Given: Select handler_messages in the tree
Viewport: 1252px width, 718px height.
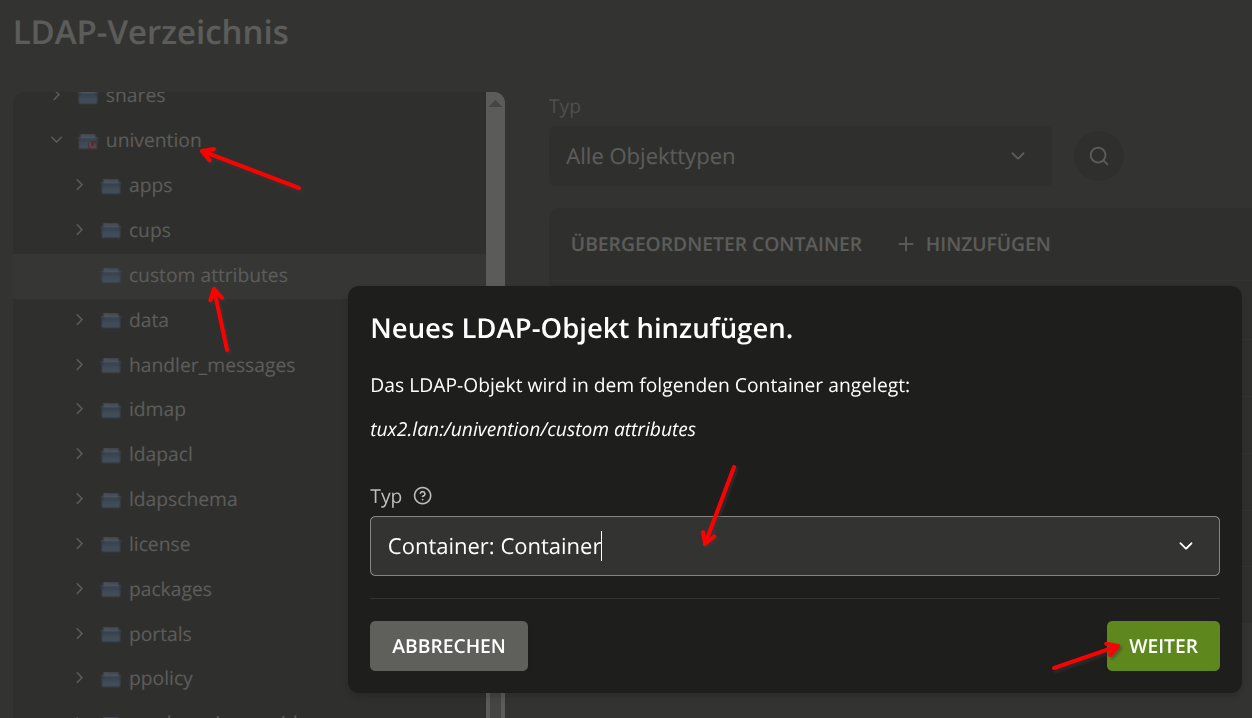Looking at the screenshot, I should (x=211, y=365).
